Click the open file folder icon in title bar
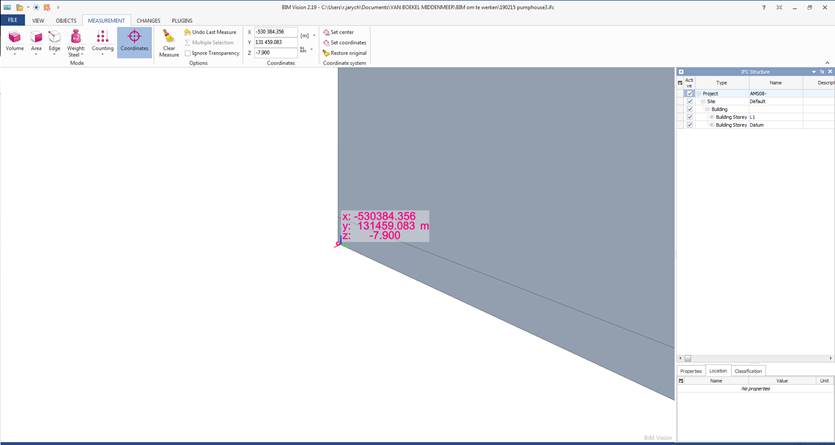The width and height of the screenshot is (835, 445). click(x=19, y=7)
